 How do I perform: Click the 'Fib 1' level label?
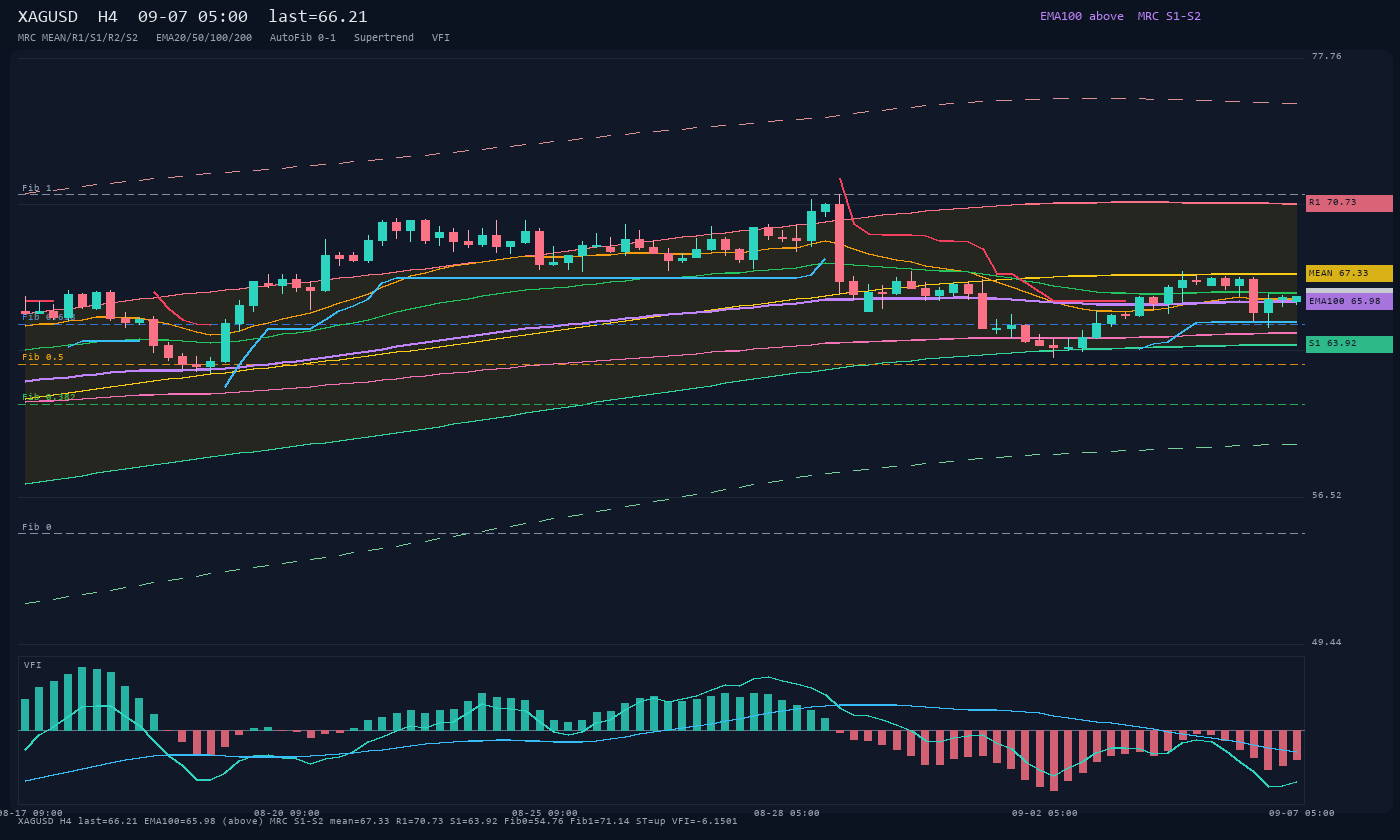37,188
